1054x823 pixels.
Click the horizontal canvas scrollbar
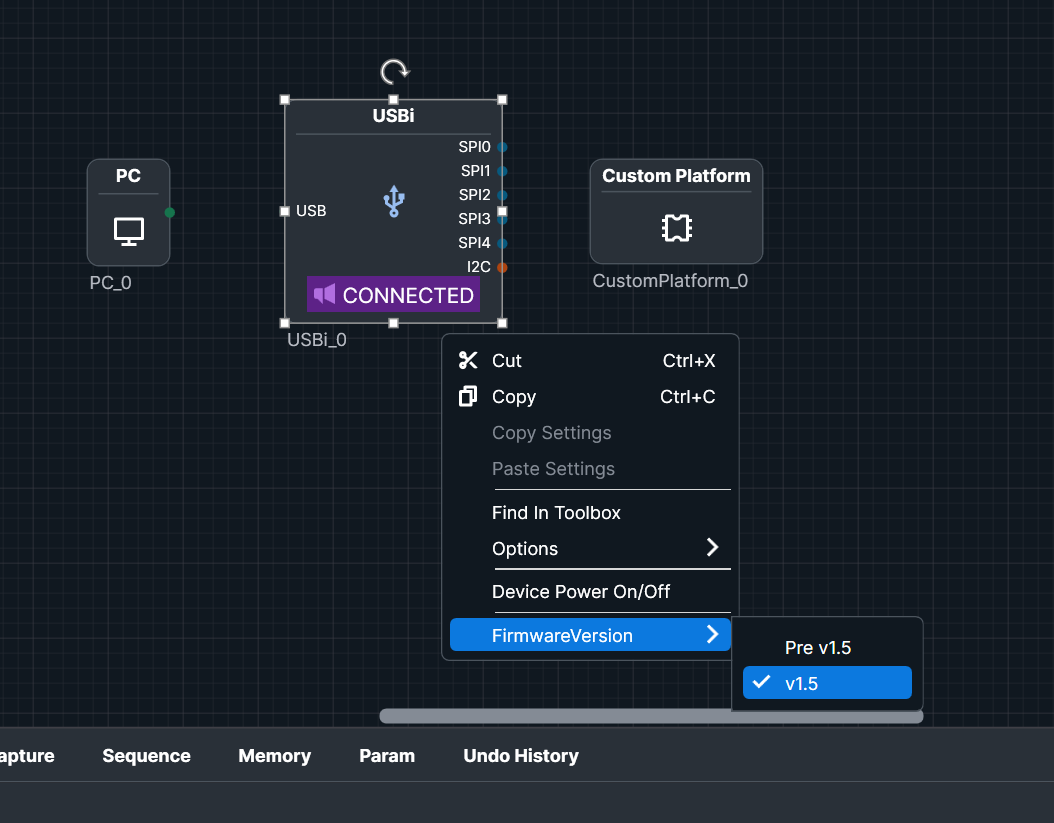click(x=651, y=716)
